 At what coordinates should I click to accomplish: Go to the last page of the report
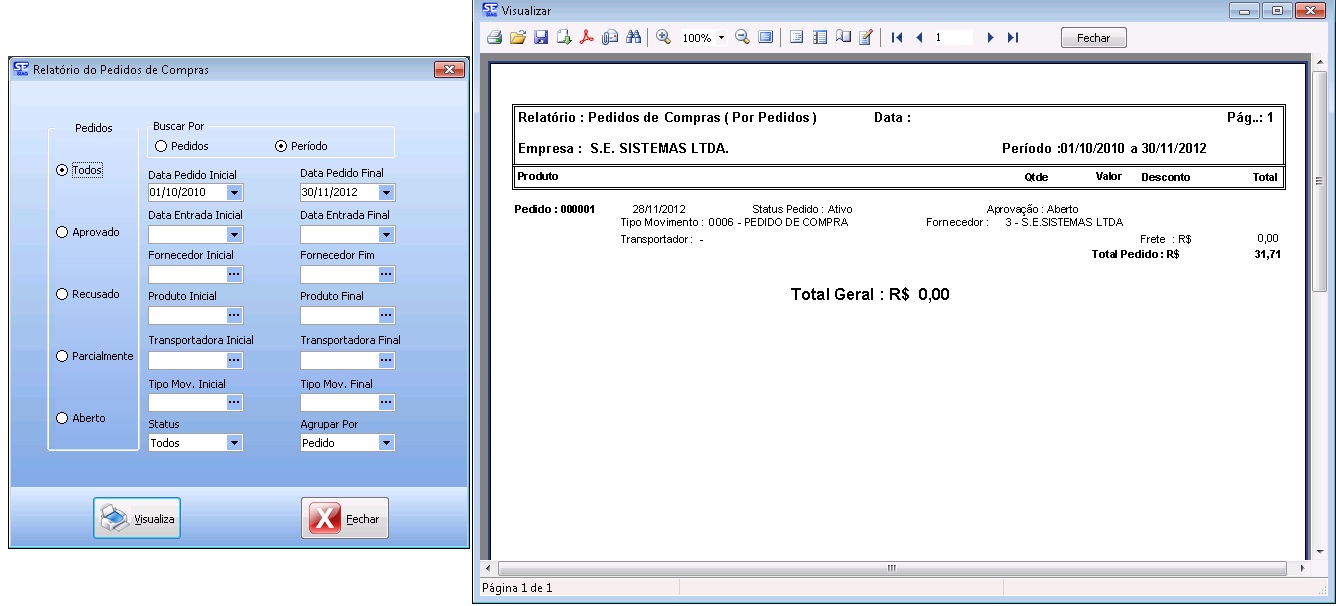tap(1013, 38)
